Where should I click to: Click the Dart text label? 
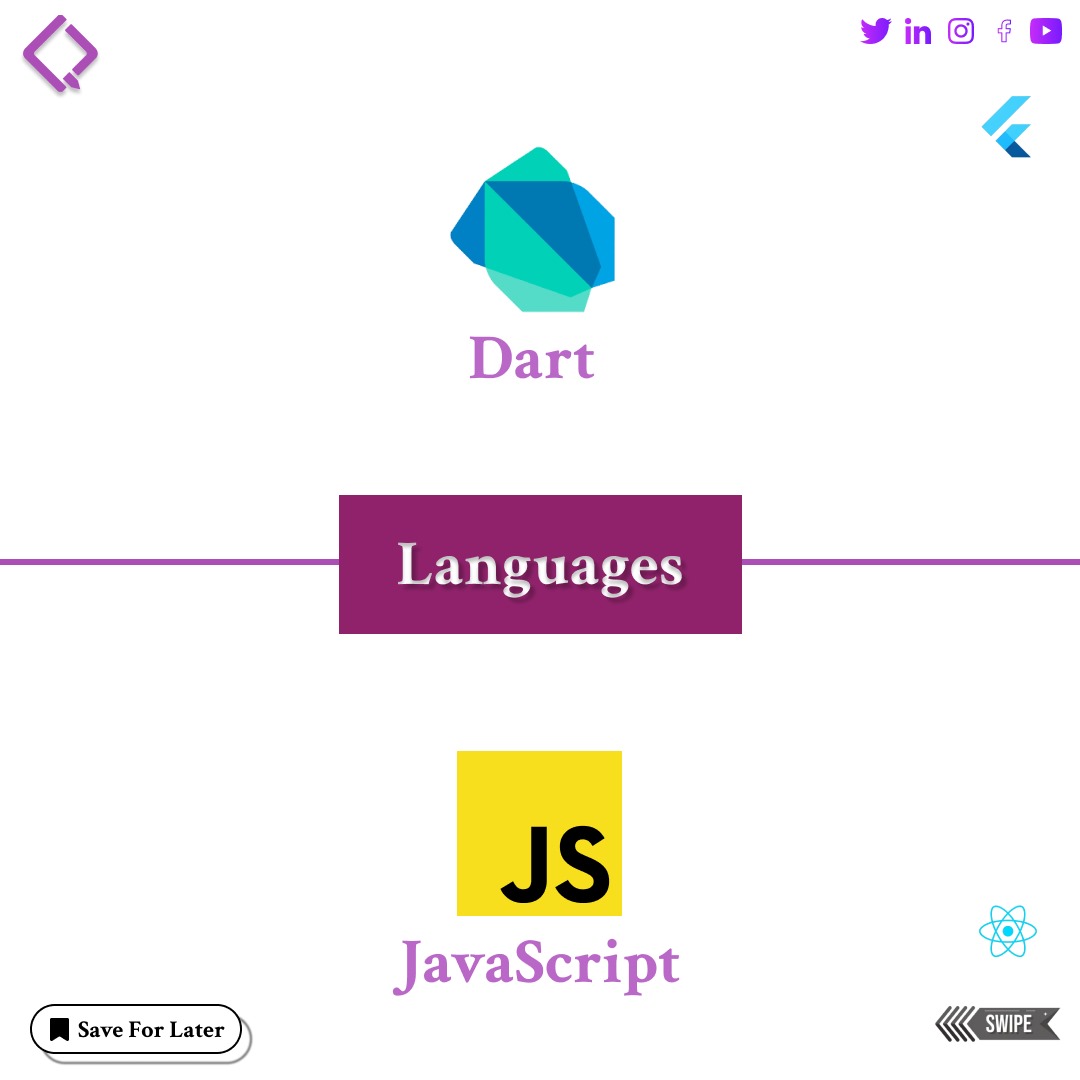pyautogui.click(x=532, y=358)
